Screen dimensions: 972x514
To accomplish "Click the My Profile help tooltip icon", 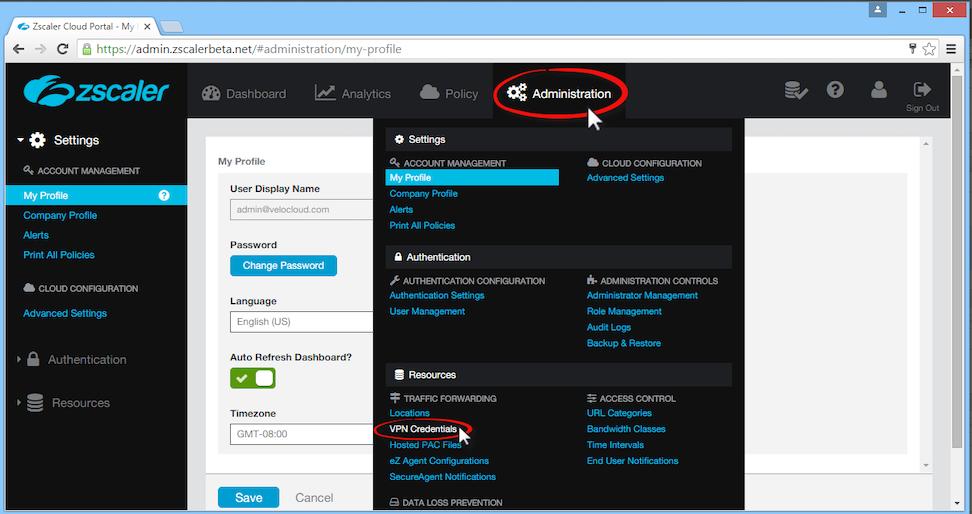I will tap(164, 196).
